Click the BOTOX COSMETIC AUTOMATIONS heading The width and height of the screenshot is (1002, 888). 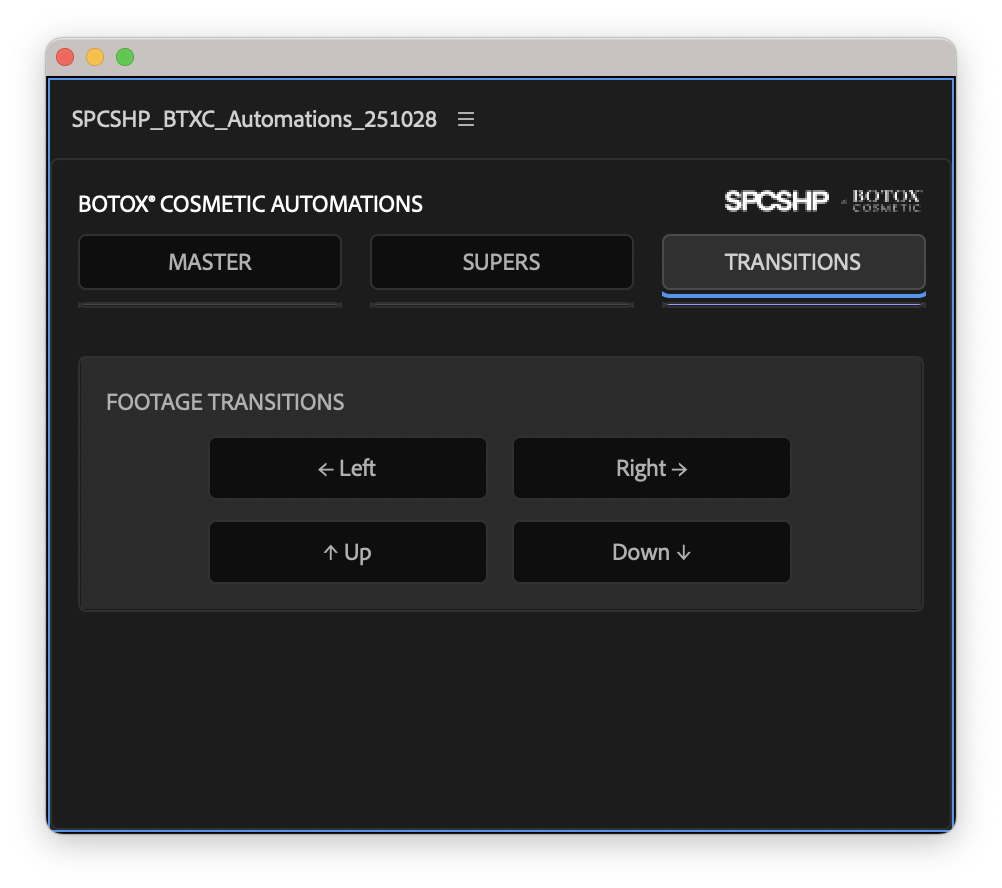pos(250,204)
